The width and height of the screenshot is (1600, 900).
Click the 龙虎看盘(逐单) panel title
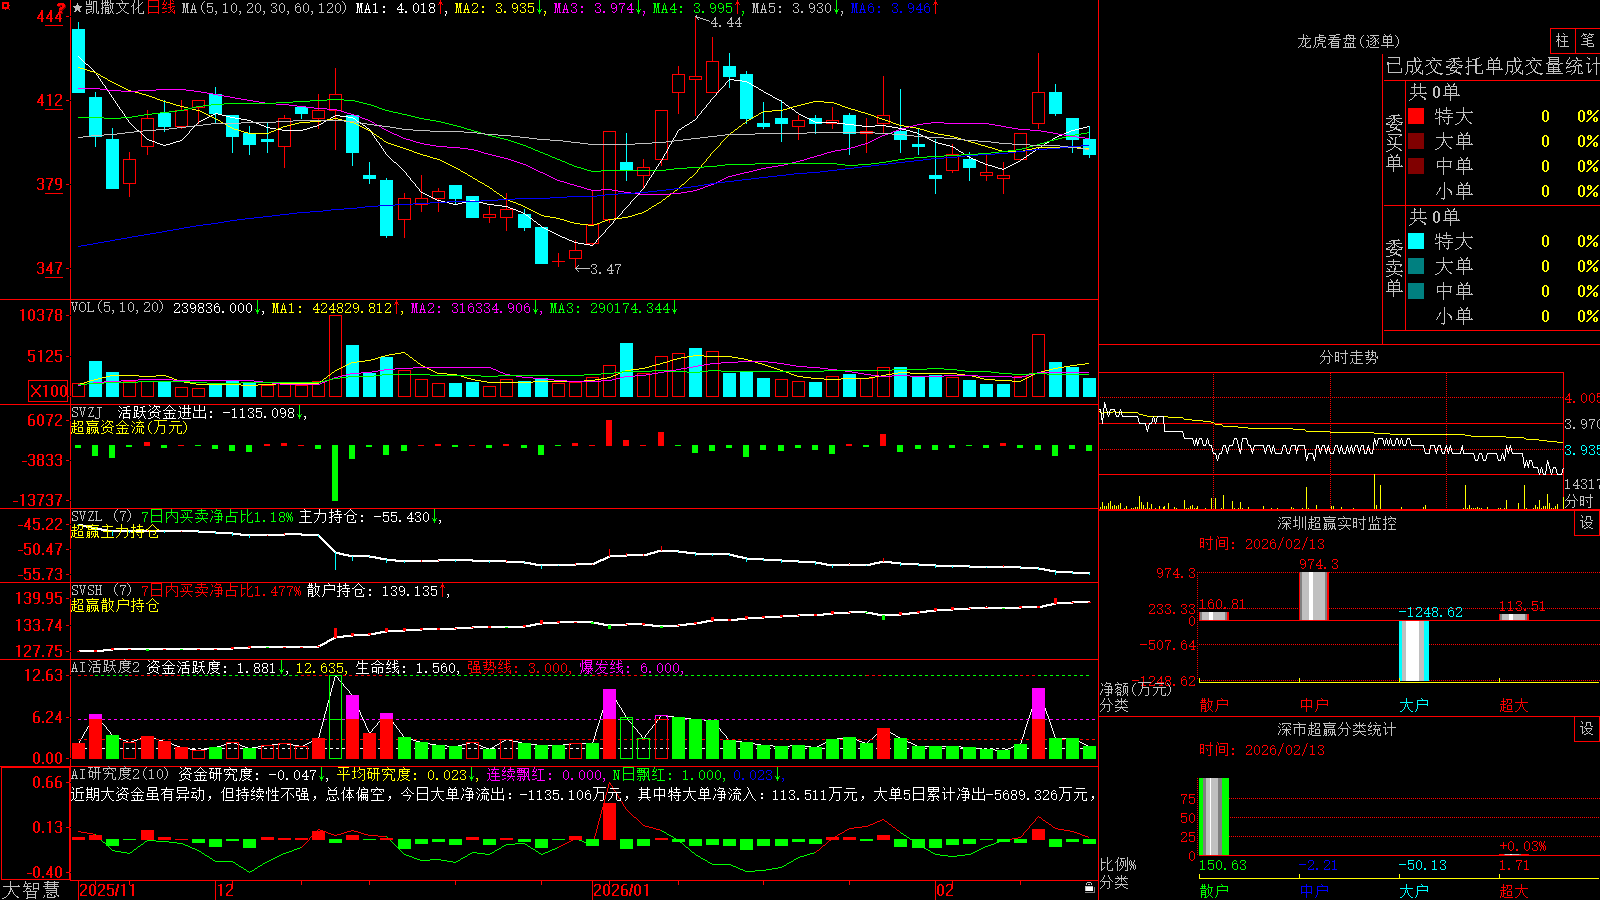coord(1348,41)
